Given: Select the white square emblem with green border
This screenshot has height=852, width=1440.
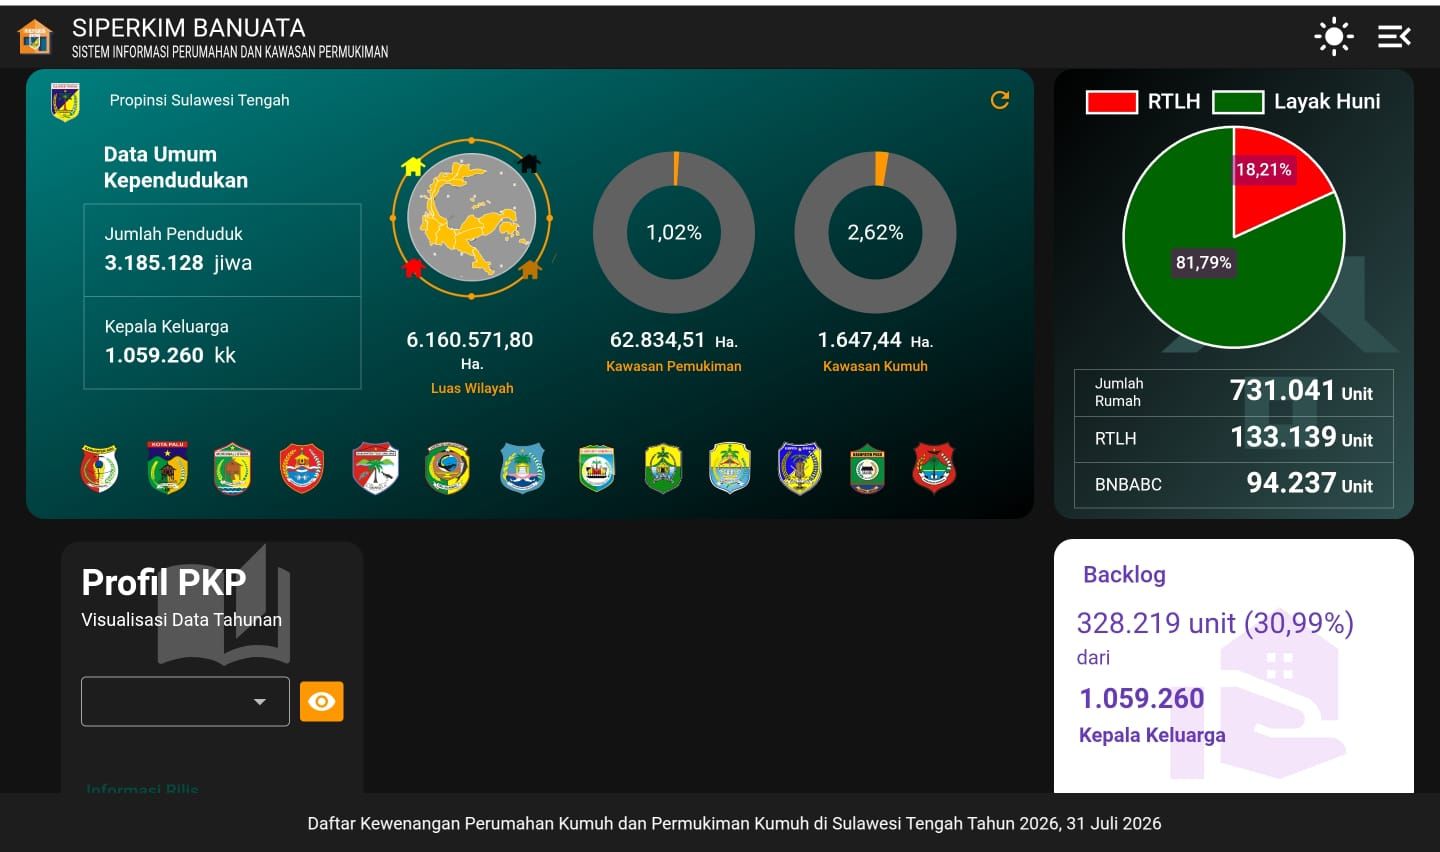Looking at the screenshot, I should tap(597, 468).
